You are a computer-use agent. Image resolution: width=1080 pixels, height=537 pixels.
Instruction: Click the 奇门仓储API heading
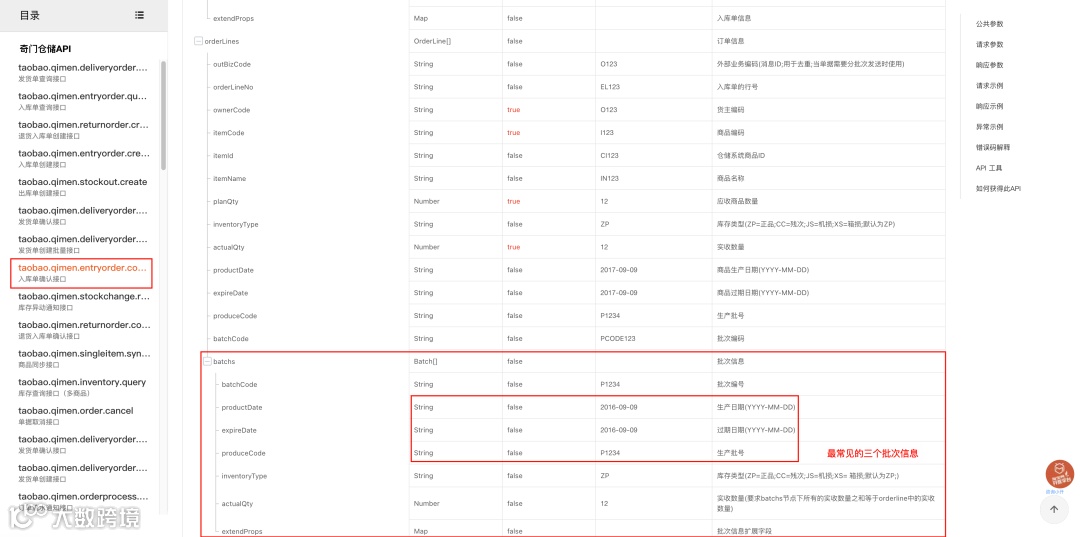45,49
